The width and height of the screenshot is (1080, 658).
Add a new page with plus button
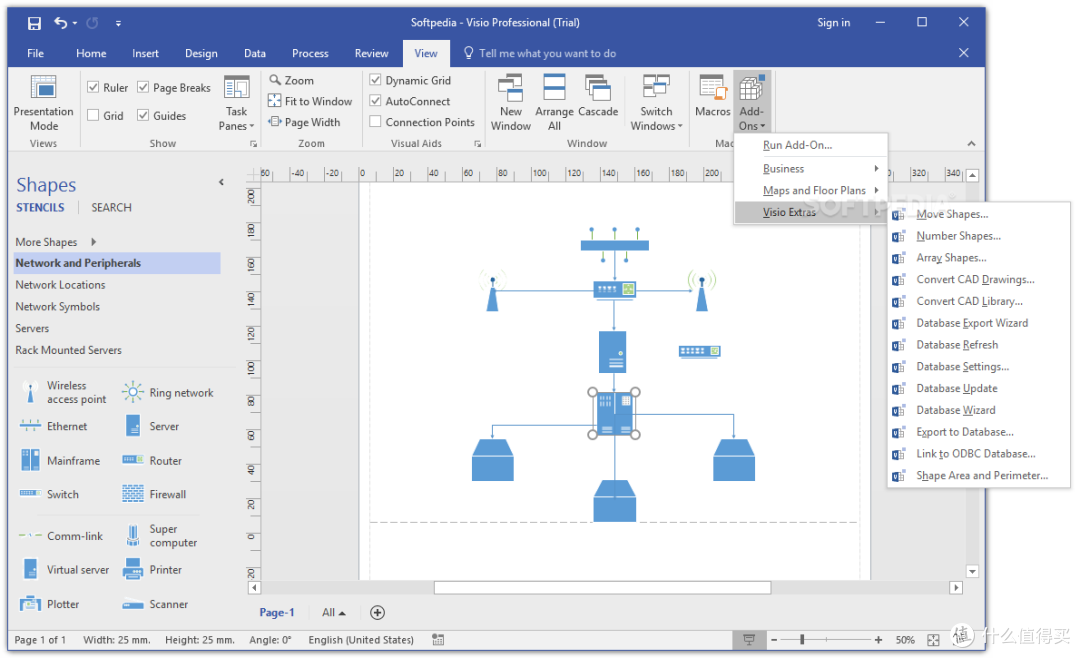pos(377,613)
